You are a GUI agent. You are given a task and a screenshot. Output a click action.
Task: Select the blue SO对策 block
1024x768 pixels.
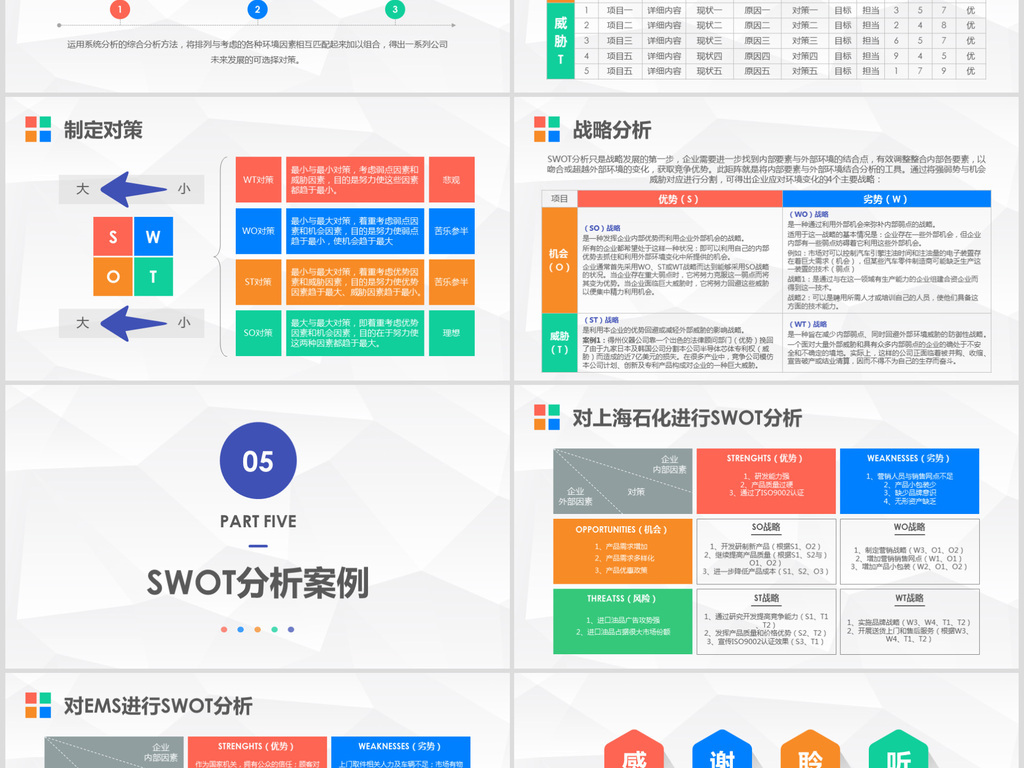point(258,332)
